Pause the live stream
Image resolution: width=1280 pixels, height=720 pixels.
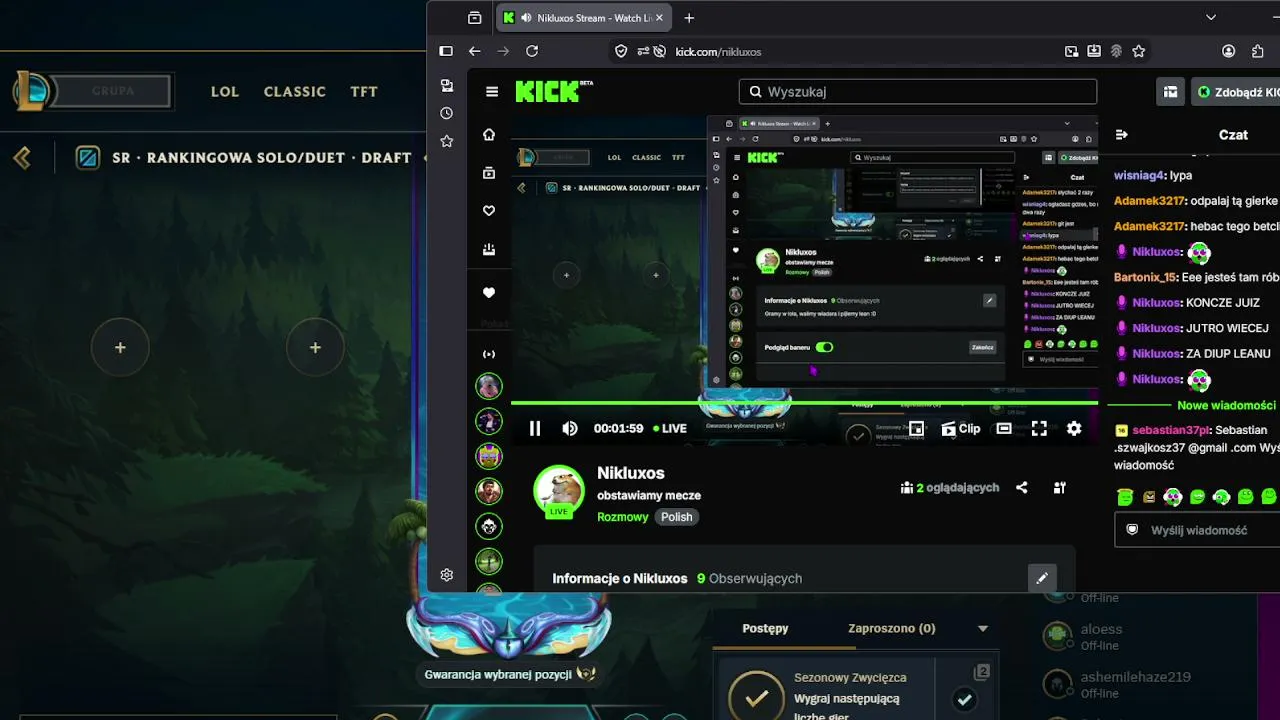coord(535,428)
